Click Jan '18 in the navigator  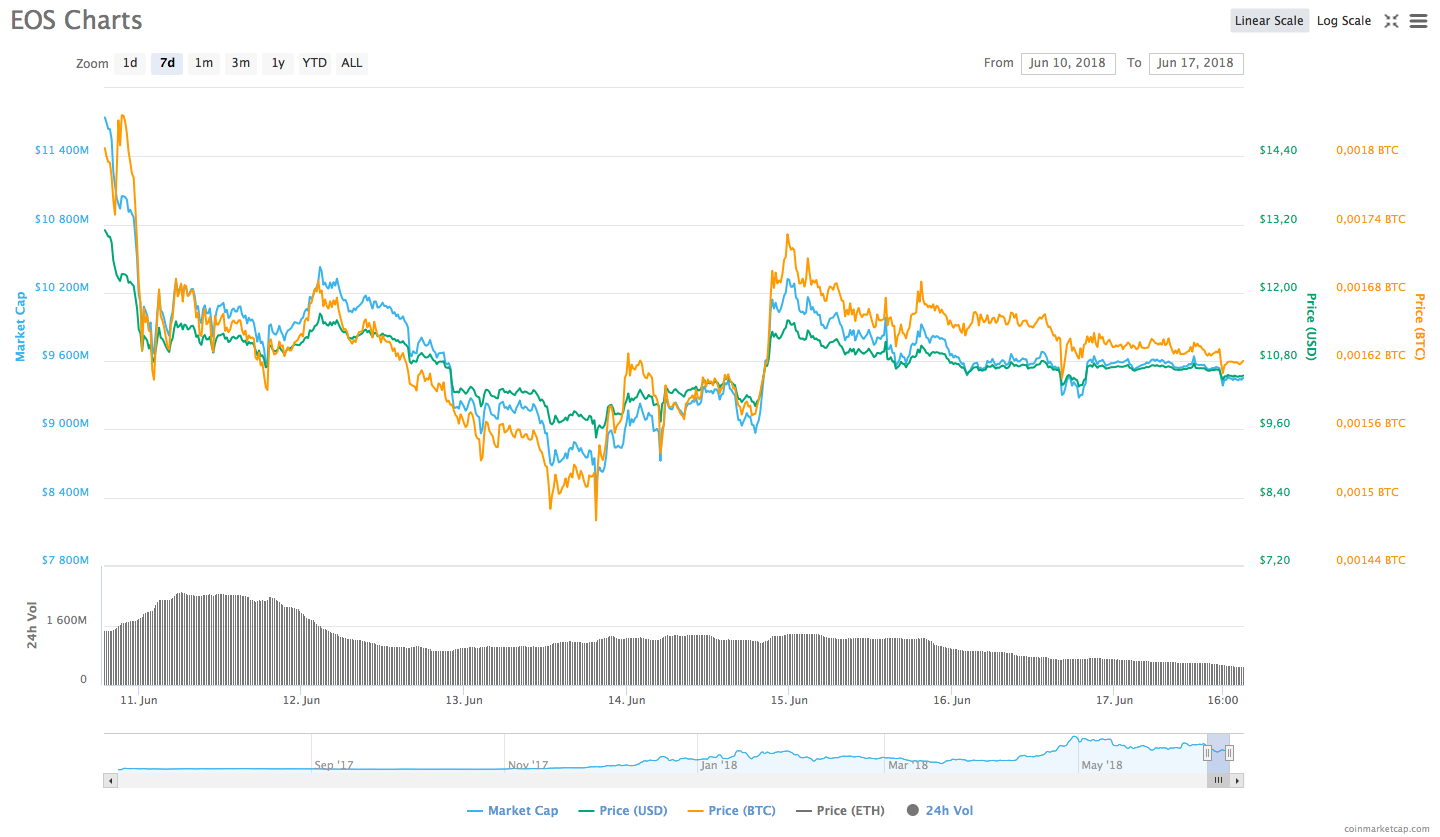click(x=719, y=765)
